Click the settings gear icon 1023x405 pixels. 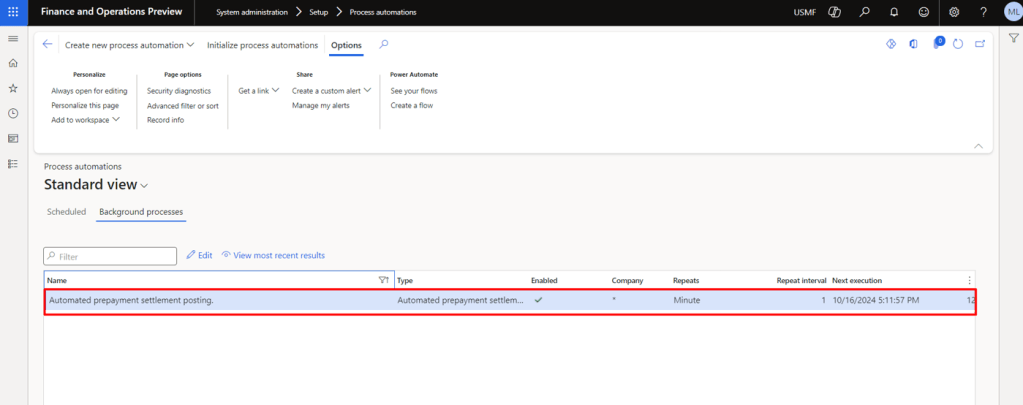[x=954, y=12]
